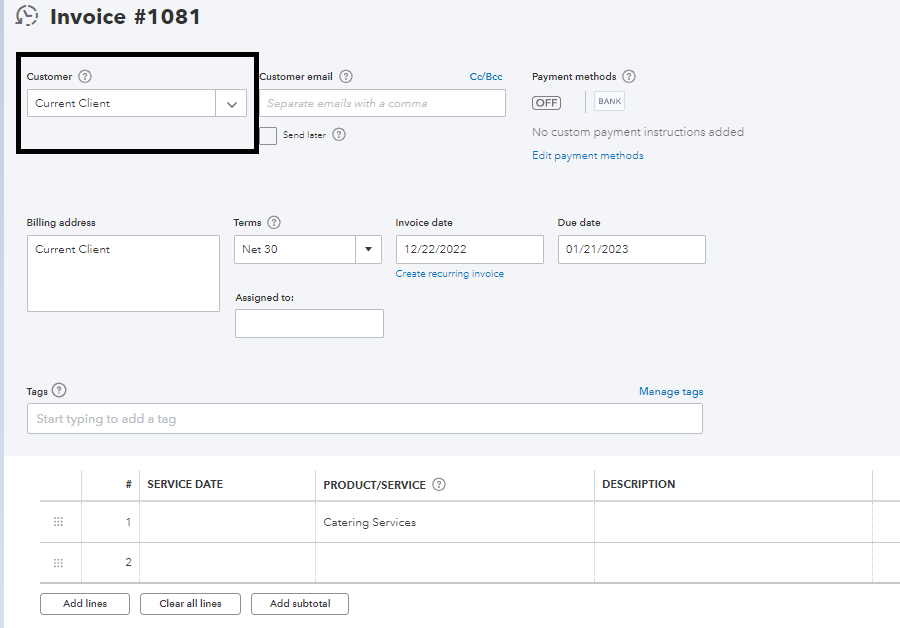This screenshot has width=900, height=628.
Task: Toggle the payment methods OFF switch
Action: pyautogui.click(x=546, y=103)
